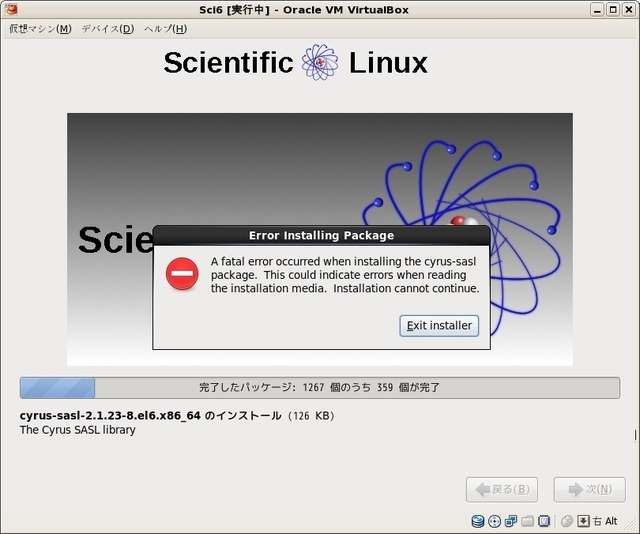Image resolution: width=640 pixels, height=534 pixels.
Task: Click 'The Cyrus SASL library' description text
Action: point(78,430)
